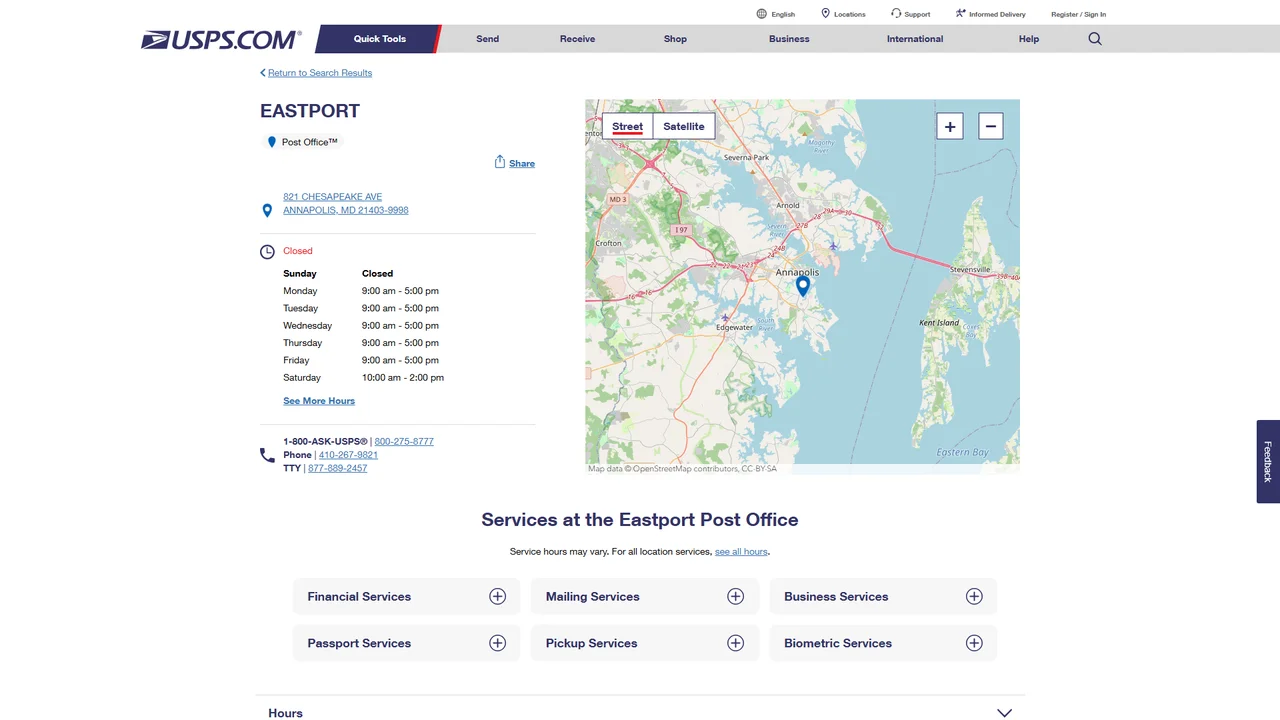The image size is (1280, 720).
Task: Click See More Hours link
Action: 319,401
